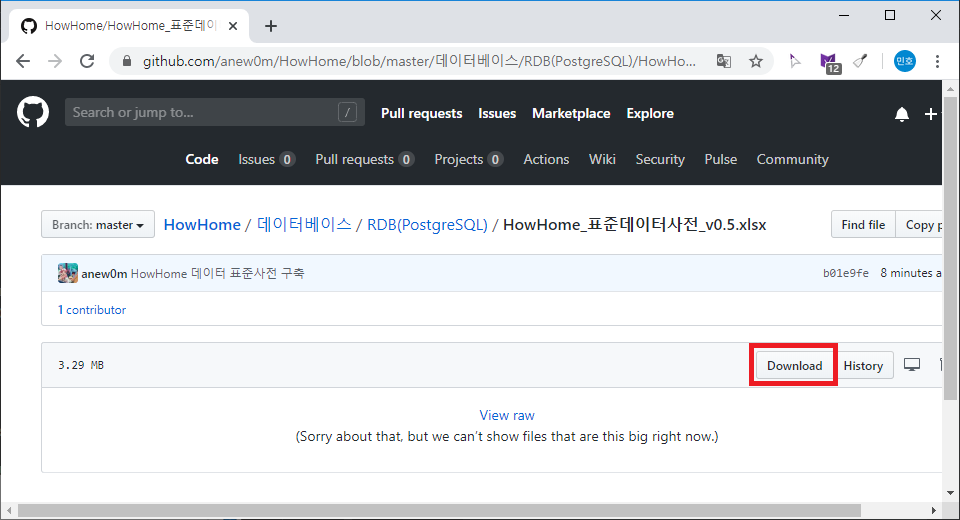Click the purple extension icon with badge 12
Image resolution: width=960 pixels, height=520 pixels.
(x=830, y=62)
